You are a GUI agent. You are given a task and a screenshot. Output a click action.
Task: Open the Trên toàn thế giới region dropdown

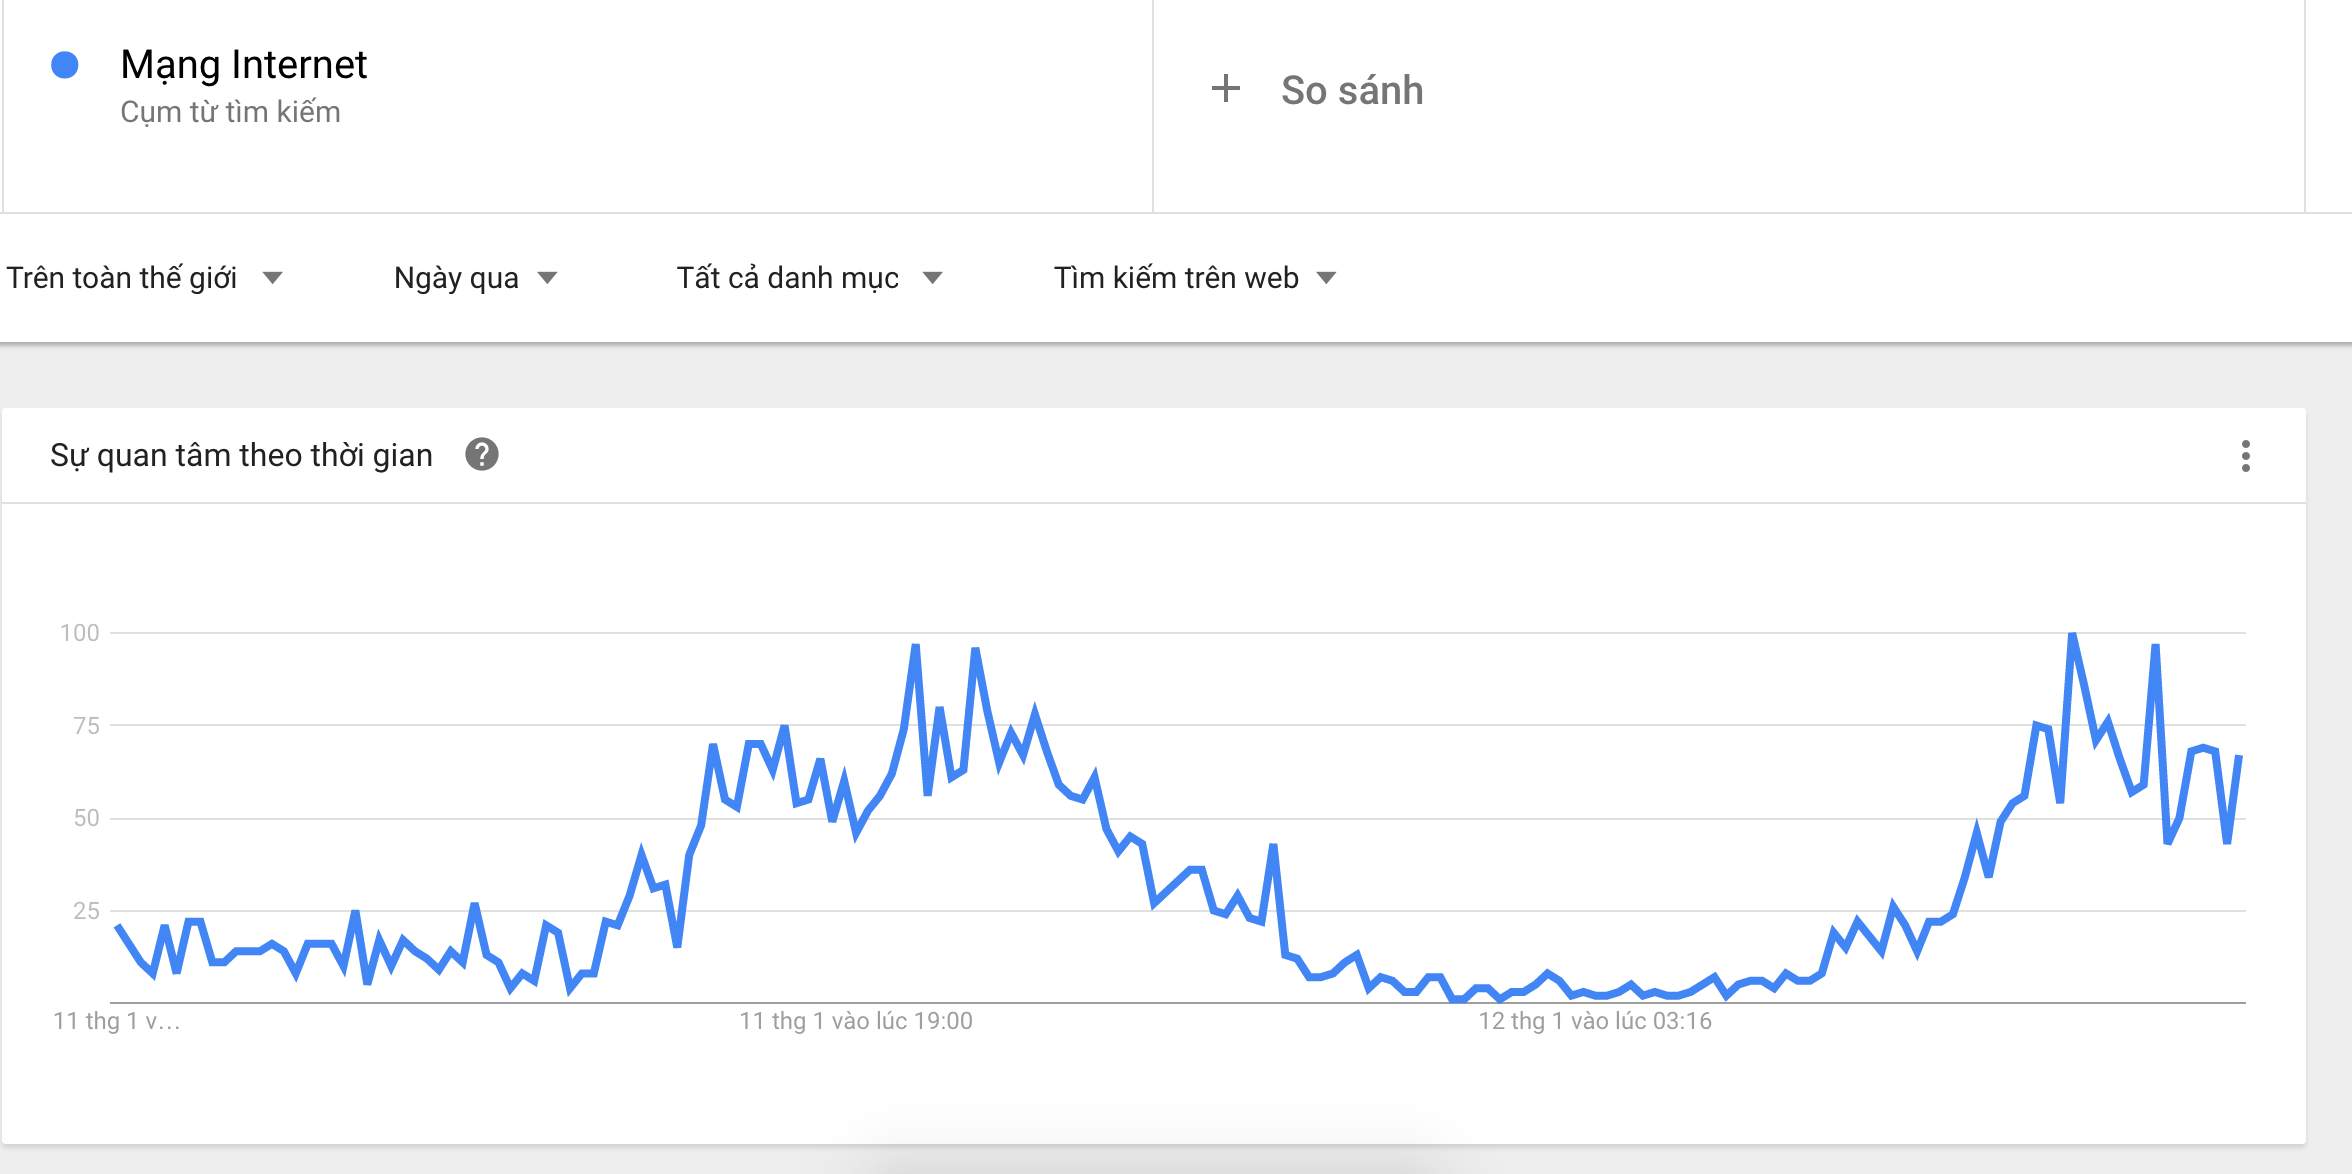122,278
